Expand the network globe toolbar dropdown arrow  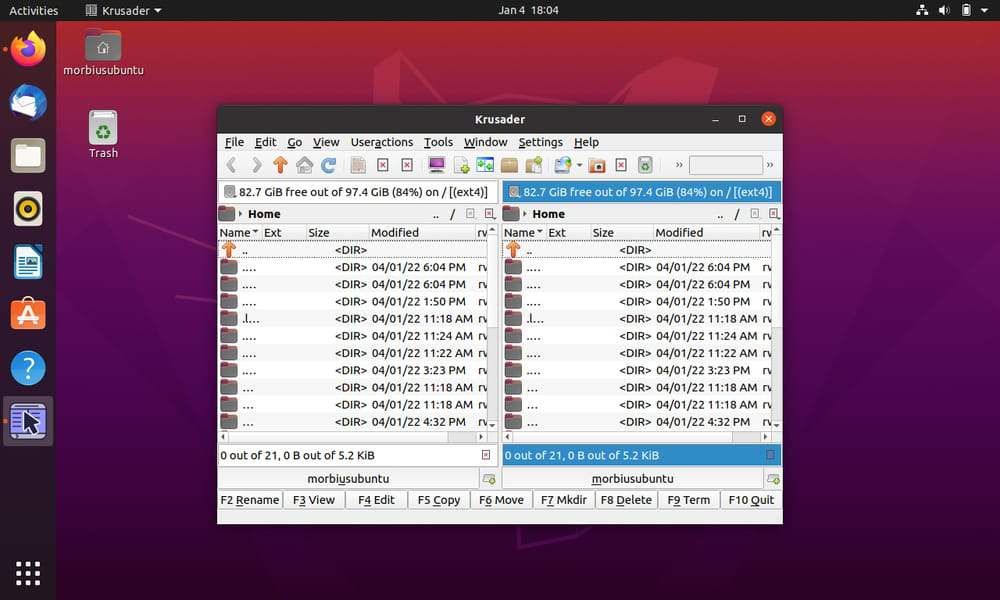tap(578, 165)
